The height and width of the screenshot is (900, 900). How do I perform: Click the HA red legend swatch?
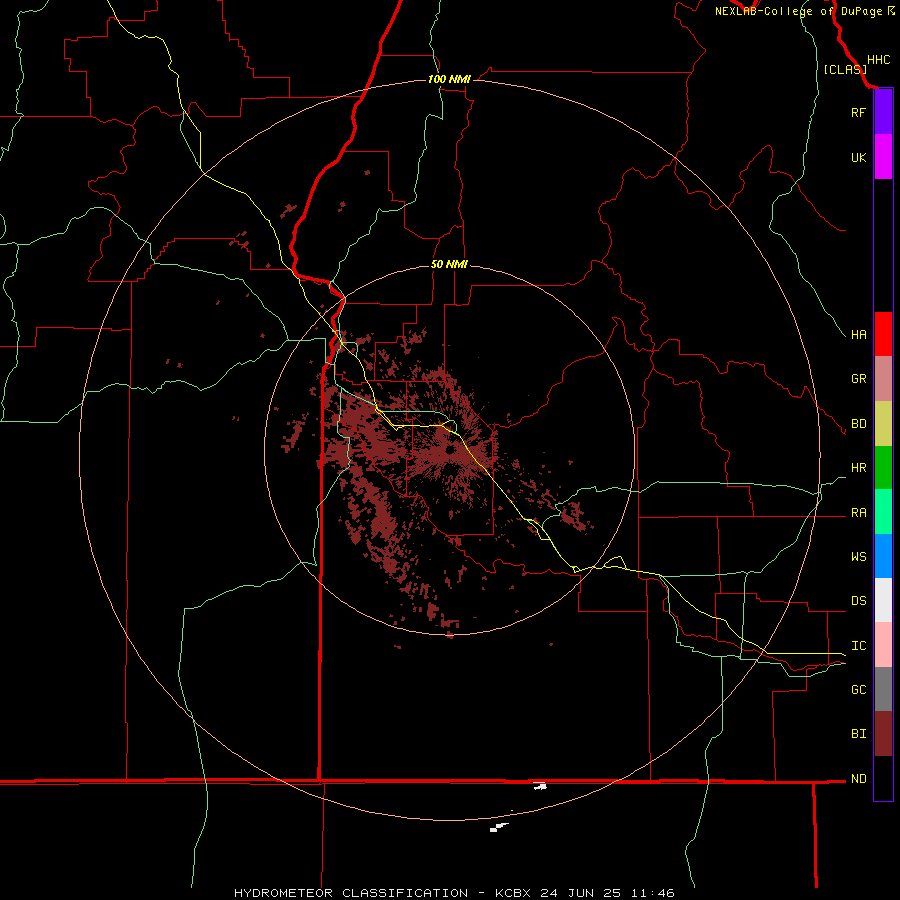point(883,334)
